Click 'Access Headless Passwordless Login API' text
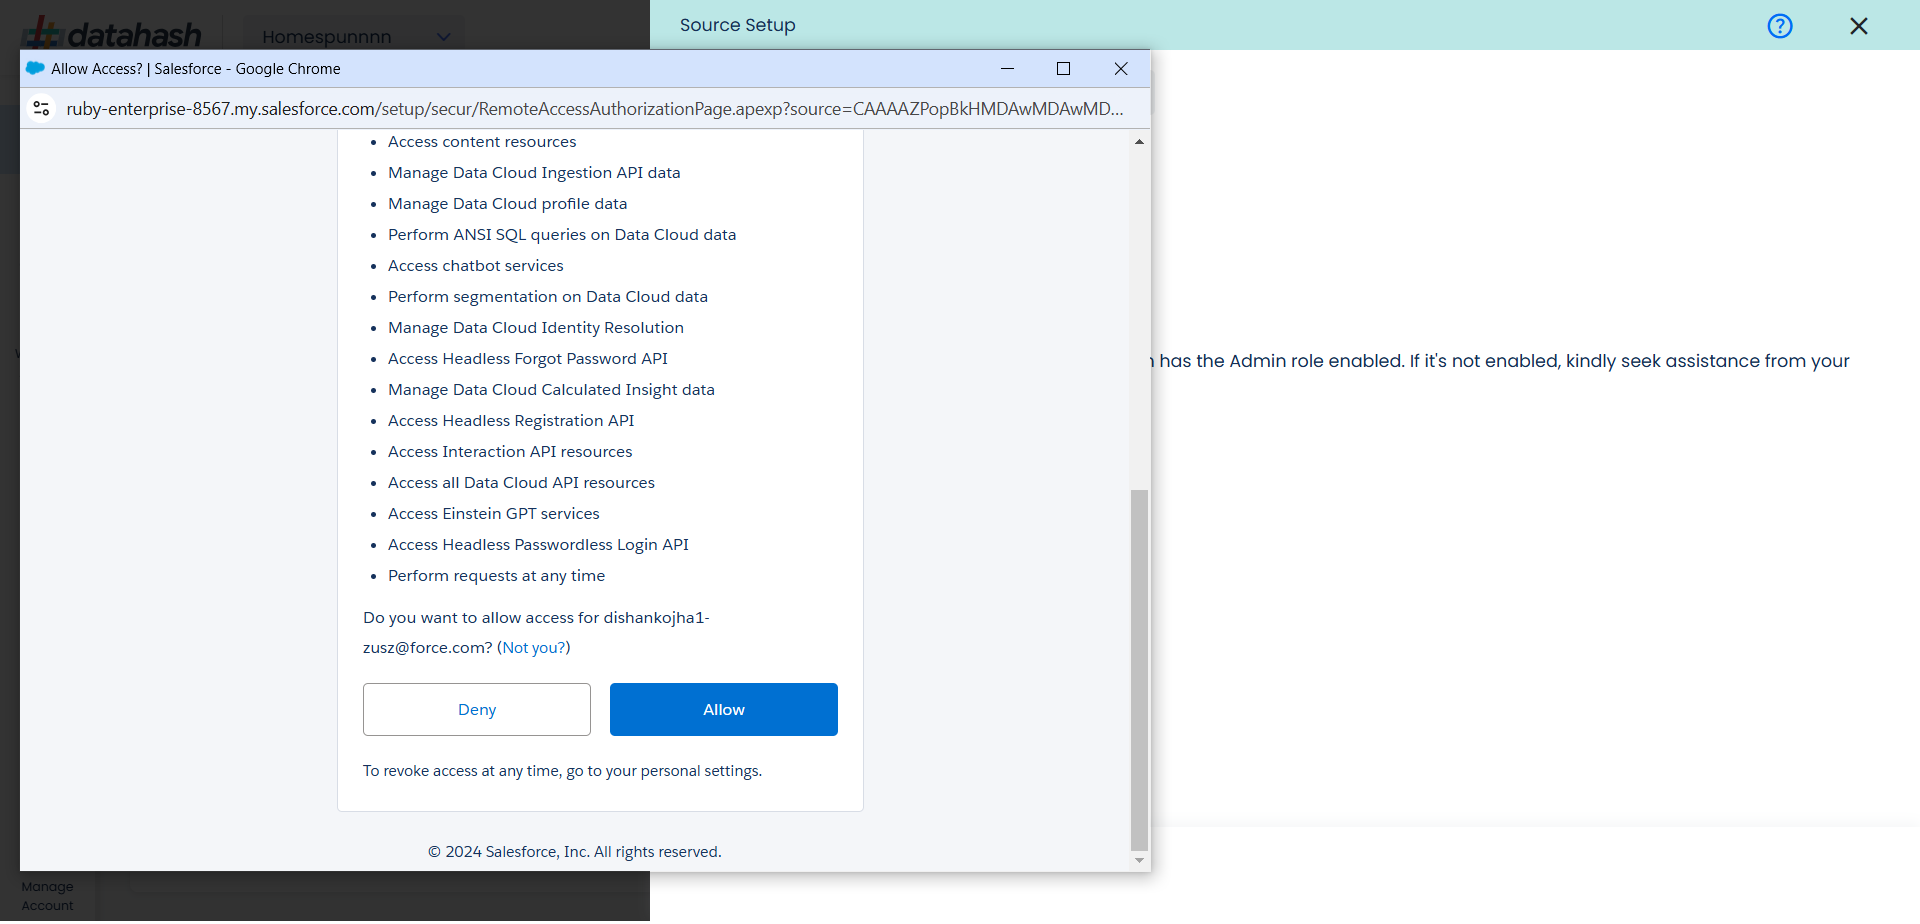 tap(538, 545)
